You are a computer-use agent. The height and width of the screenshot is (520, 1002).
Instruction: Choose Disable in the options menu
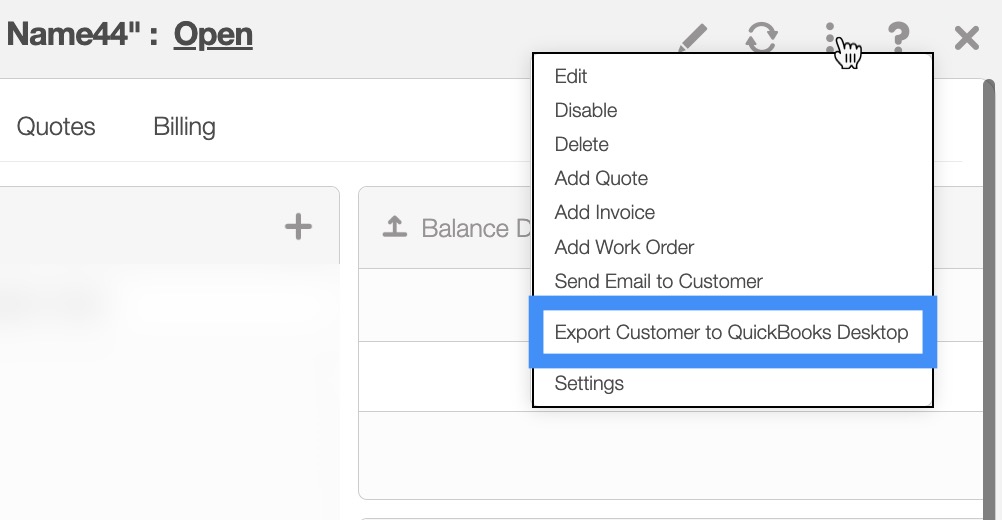click(x=586, y=111)
